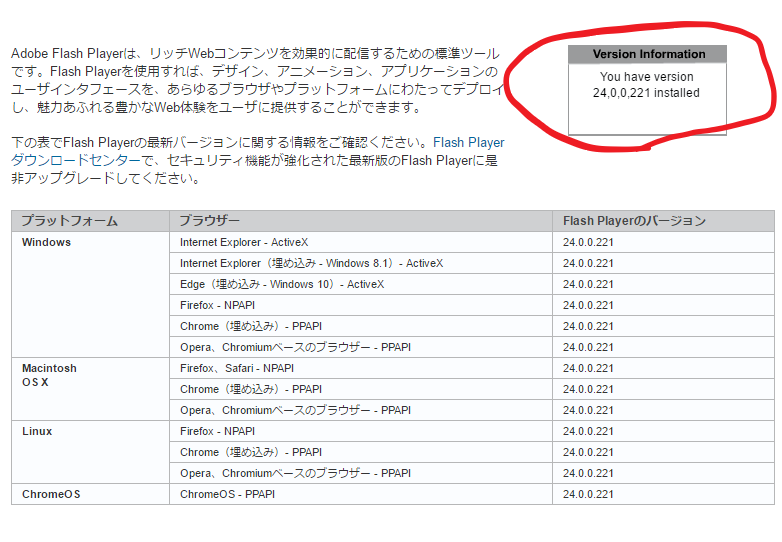The height and width of the screenshot is (542, 782).
Task: Select version 24.0.0.221 for Macintosh Opera PPAPI
Action: [663, 410]
